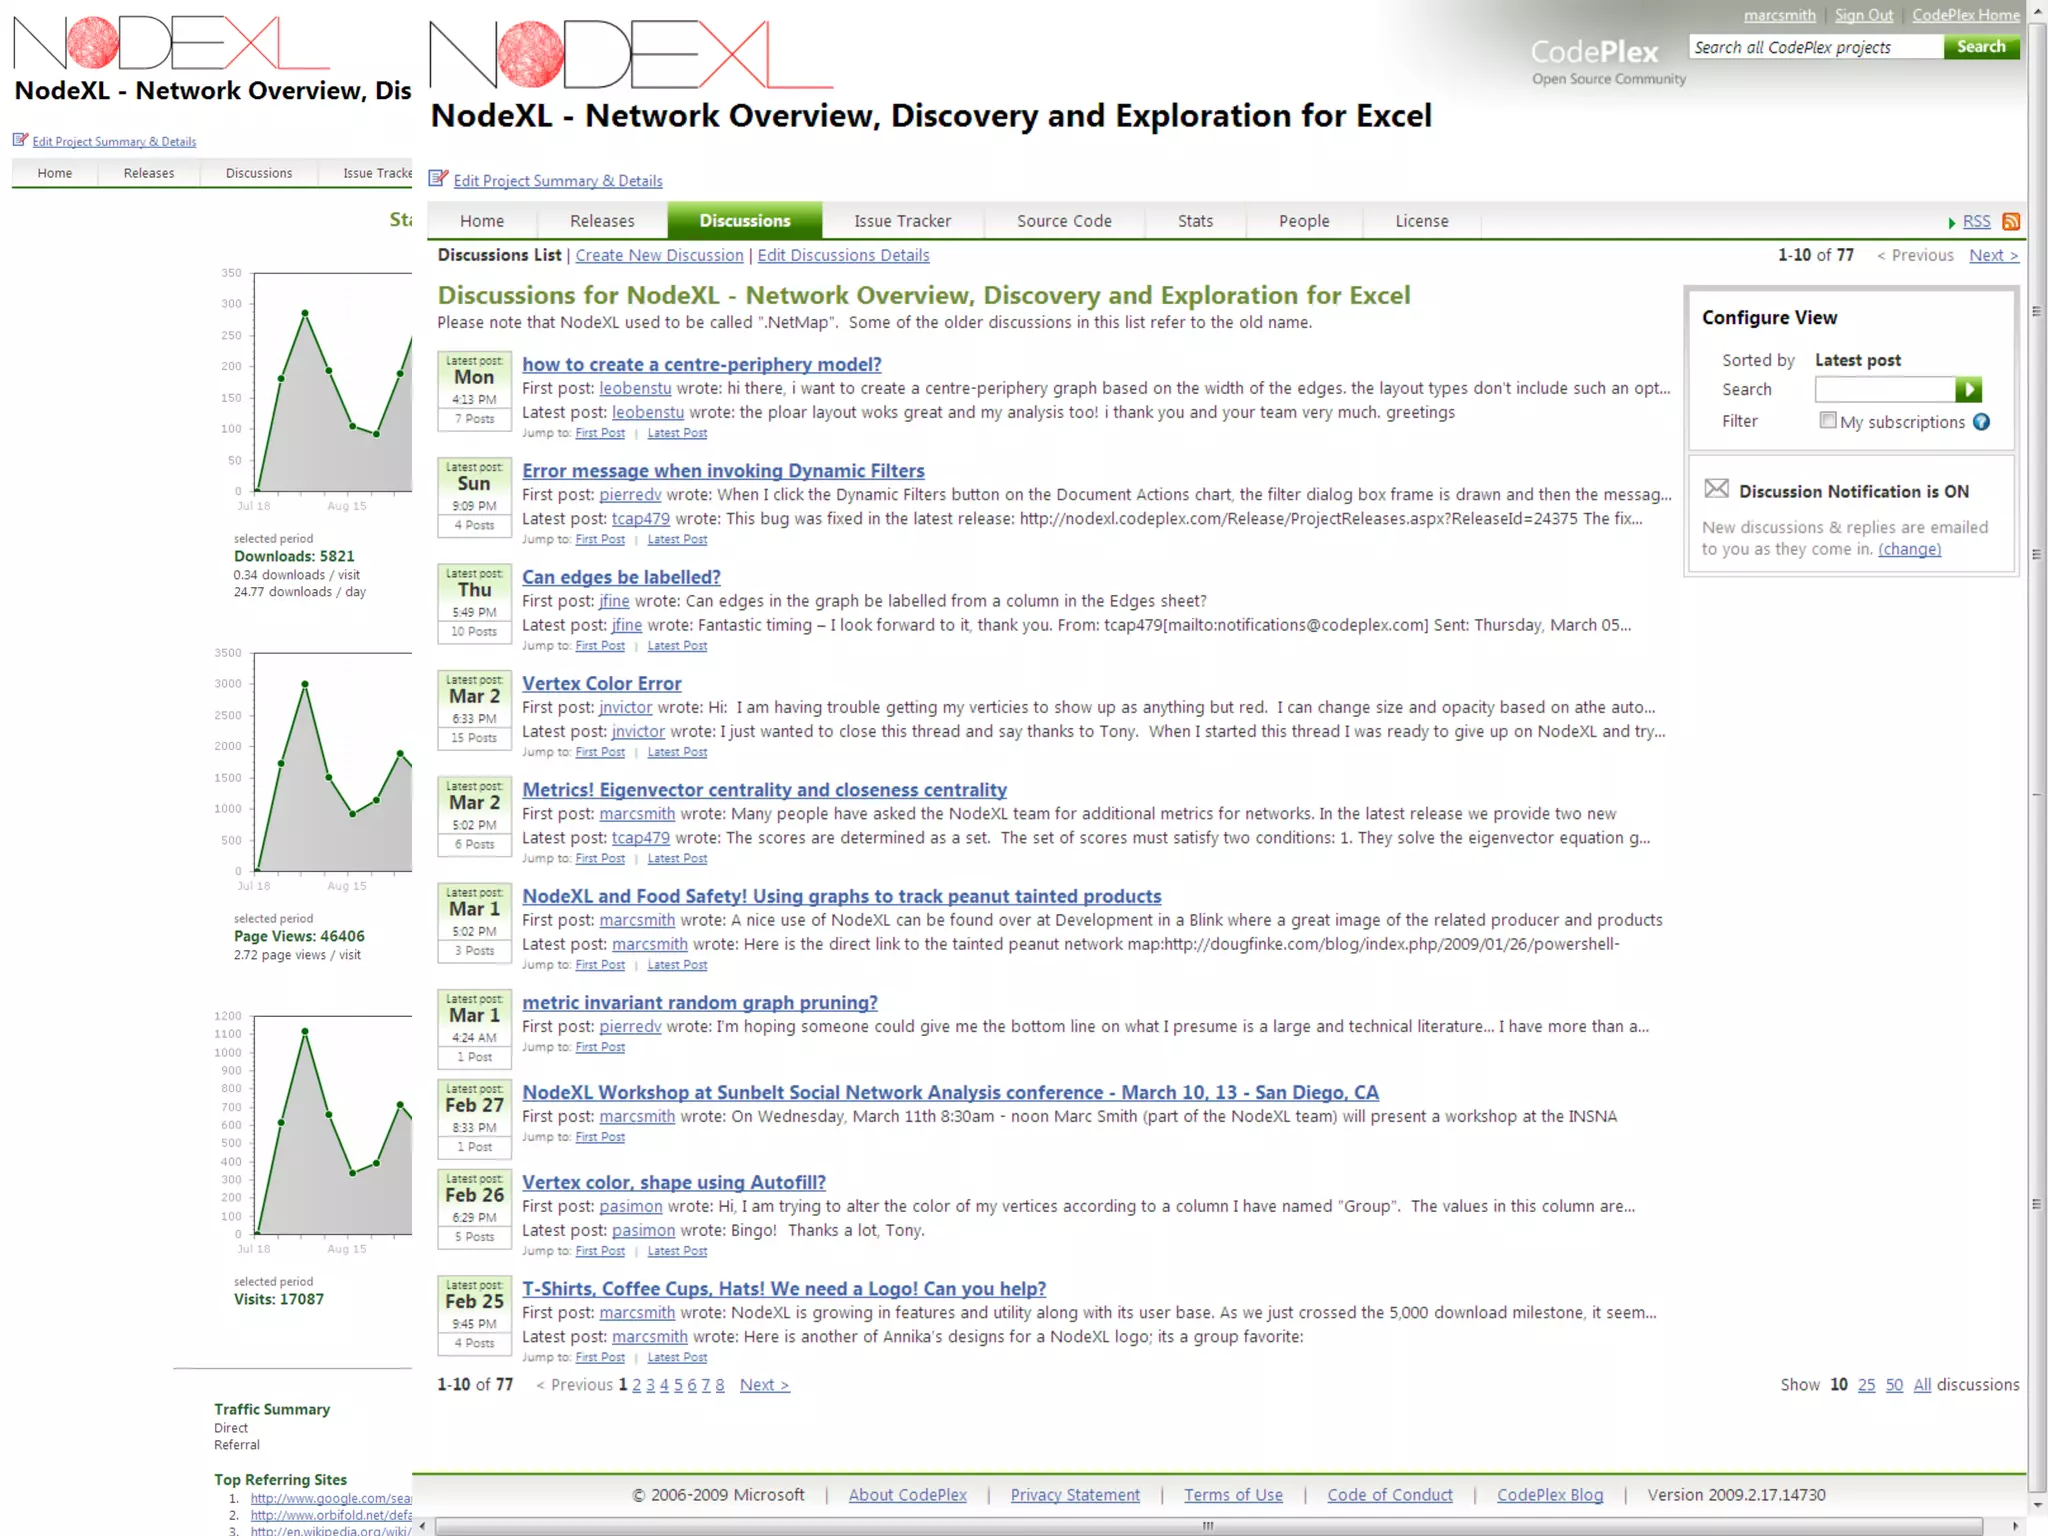Click the Discussion Notification envelope icon
The width and height of the screenshot is (2048, 1536).
1717,489
